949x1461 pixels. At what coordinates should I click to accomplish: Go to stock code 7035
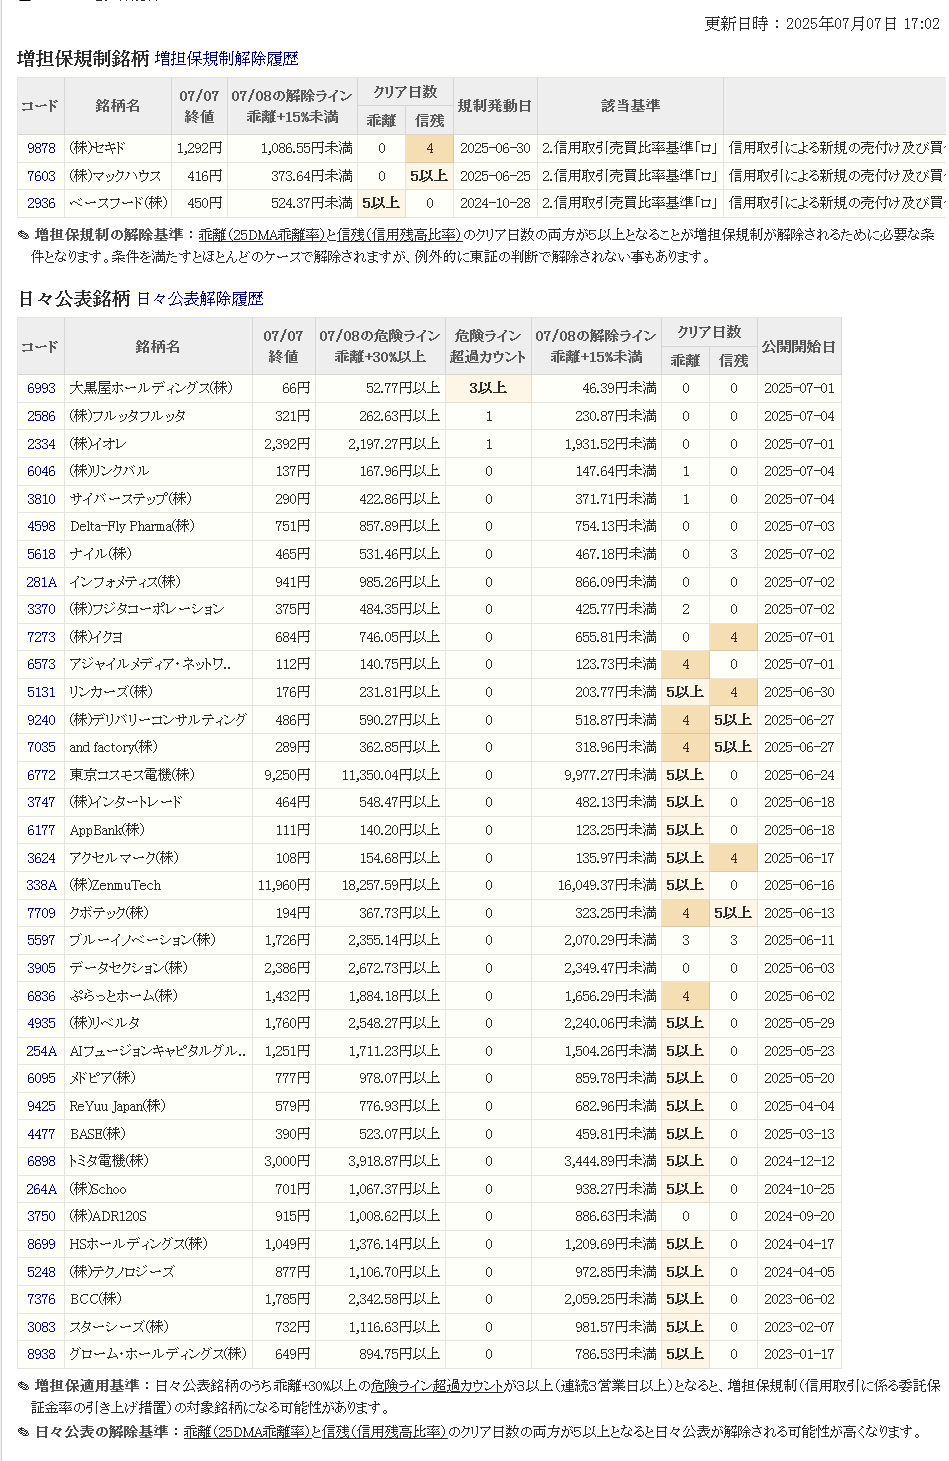point(41,747)
